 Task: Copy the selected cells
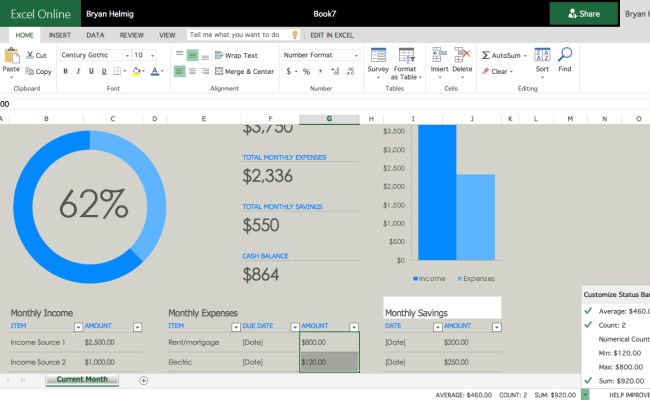39,71
